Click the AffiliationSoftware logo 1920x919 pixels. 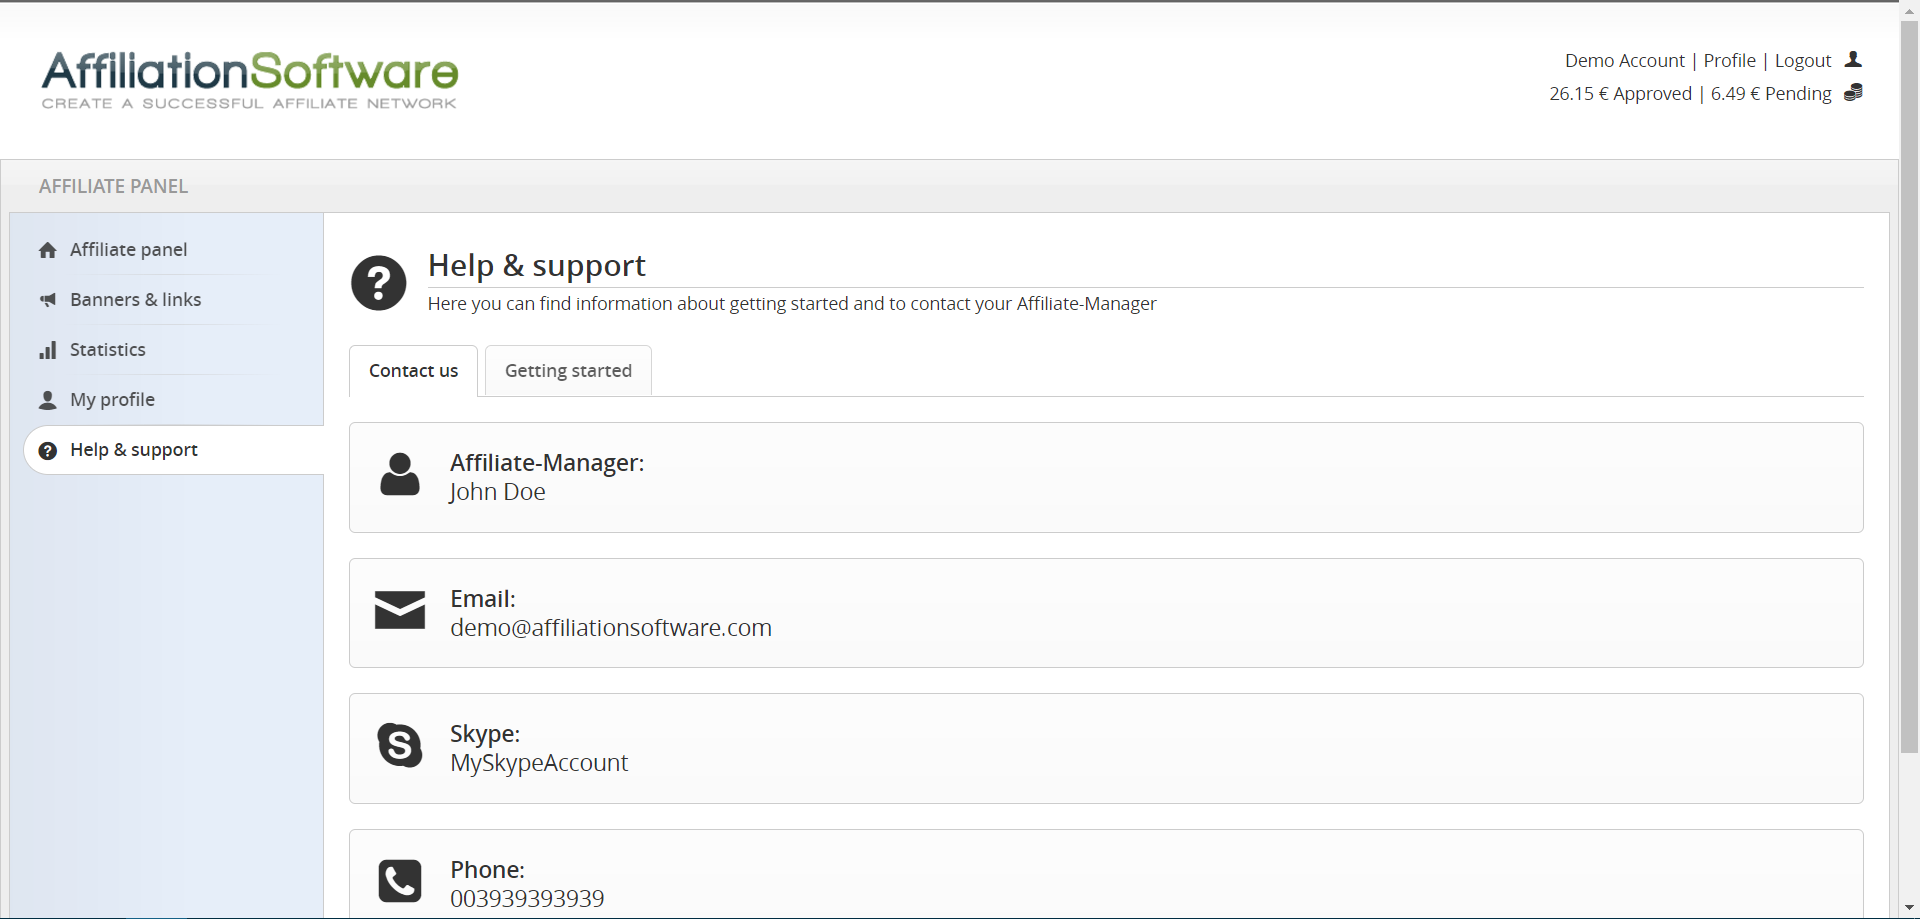point(249,79)
